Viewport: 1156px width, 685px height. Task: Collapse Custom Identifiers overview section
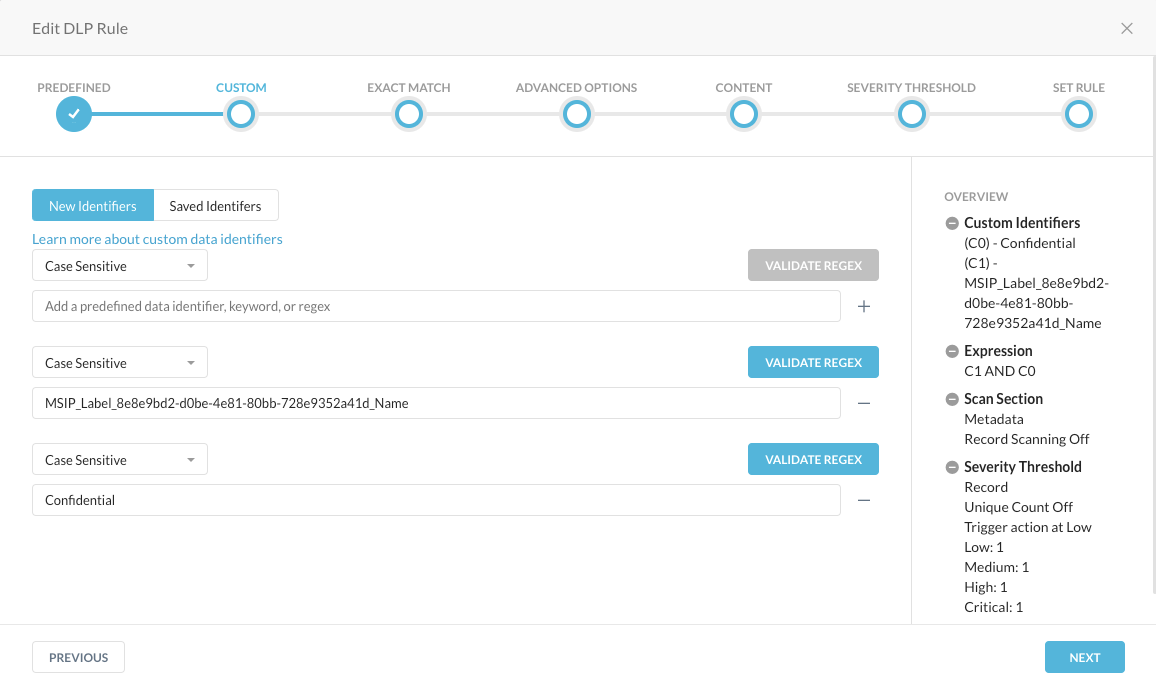(952, 223)
